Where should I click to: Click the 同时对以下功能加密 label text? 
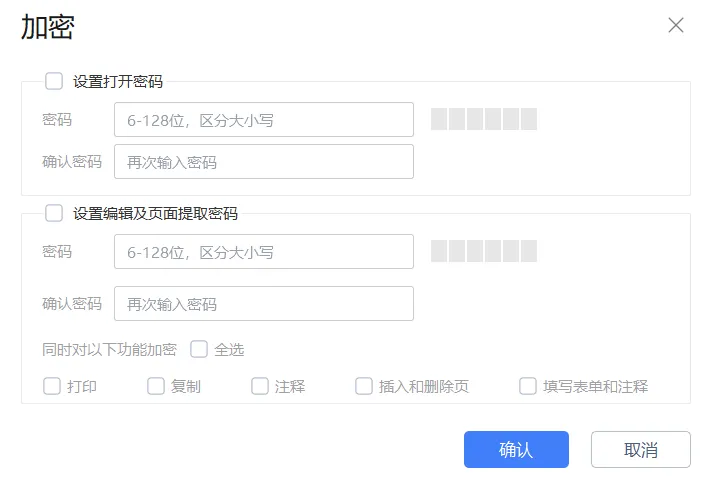coord(109,350)
